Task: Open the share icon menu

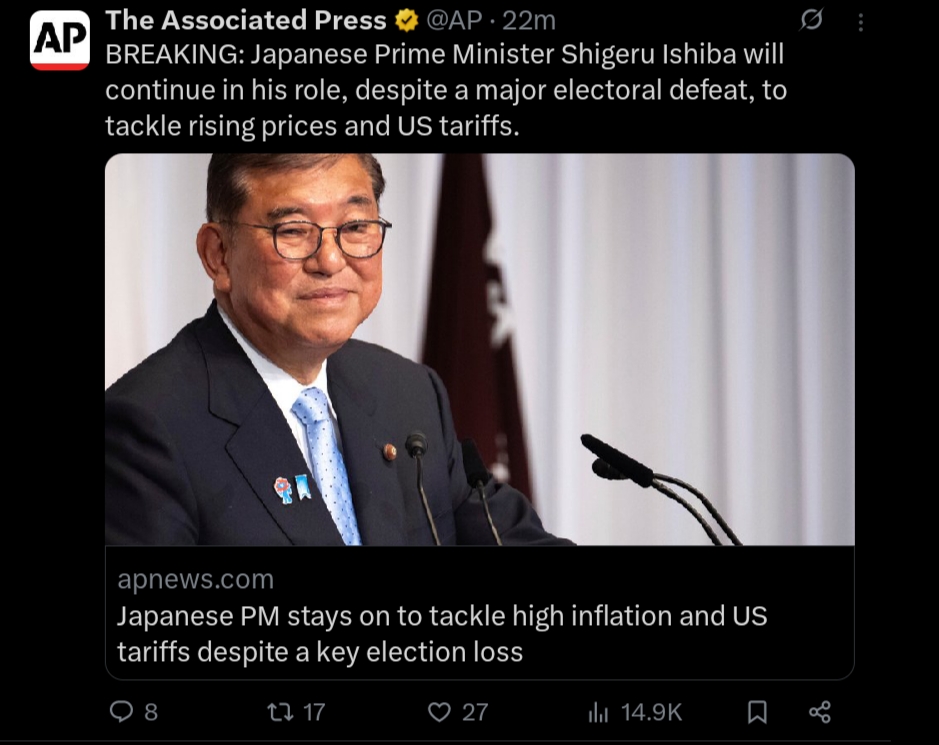Action: (820, 712)
